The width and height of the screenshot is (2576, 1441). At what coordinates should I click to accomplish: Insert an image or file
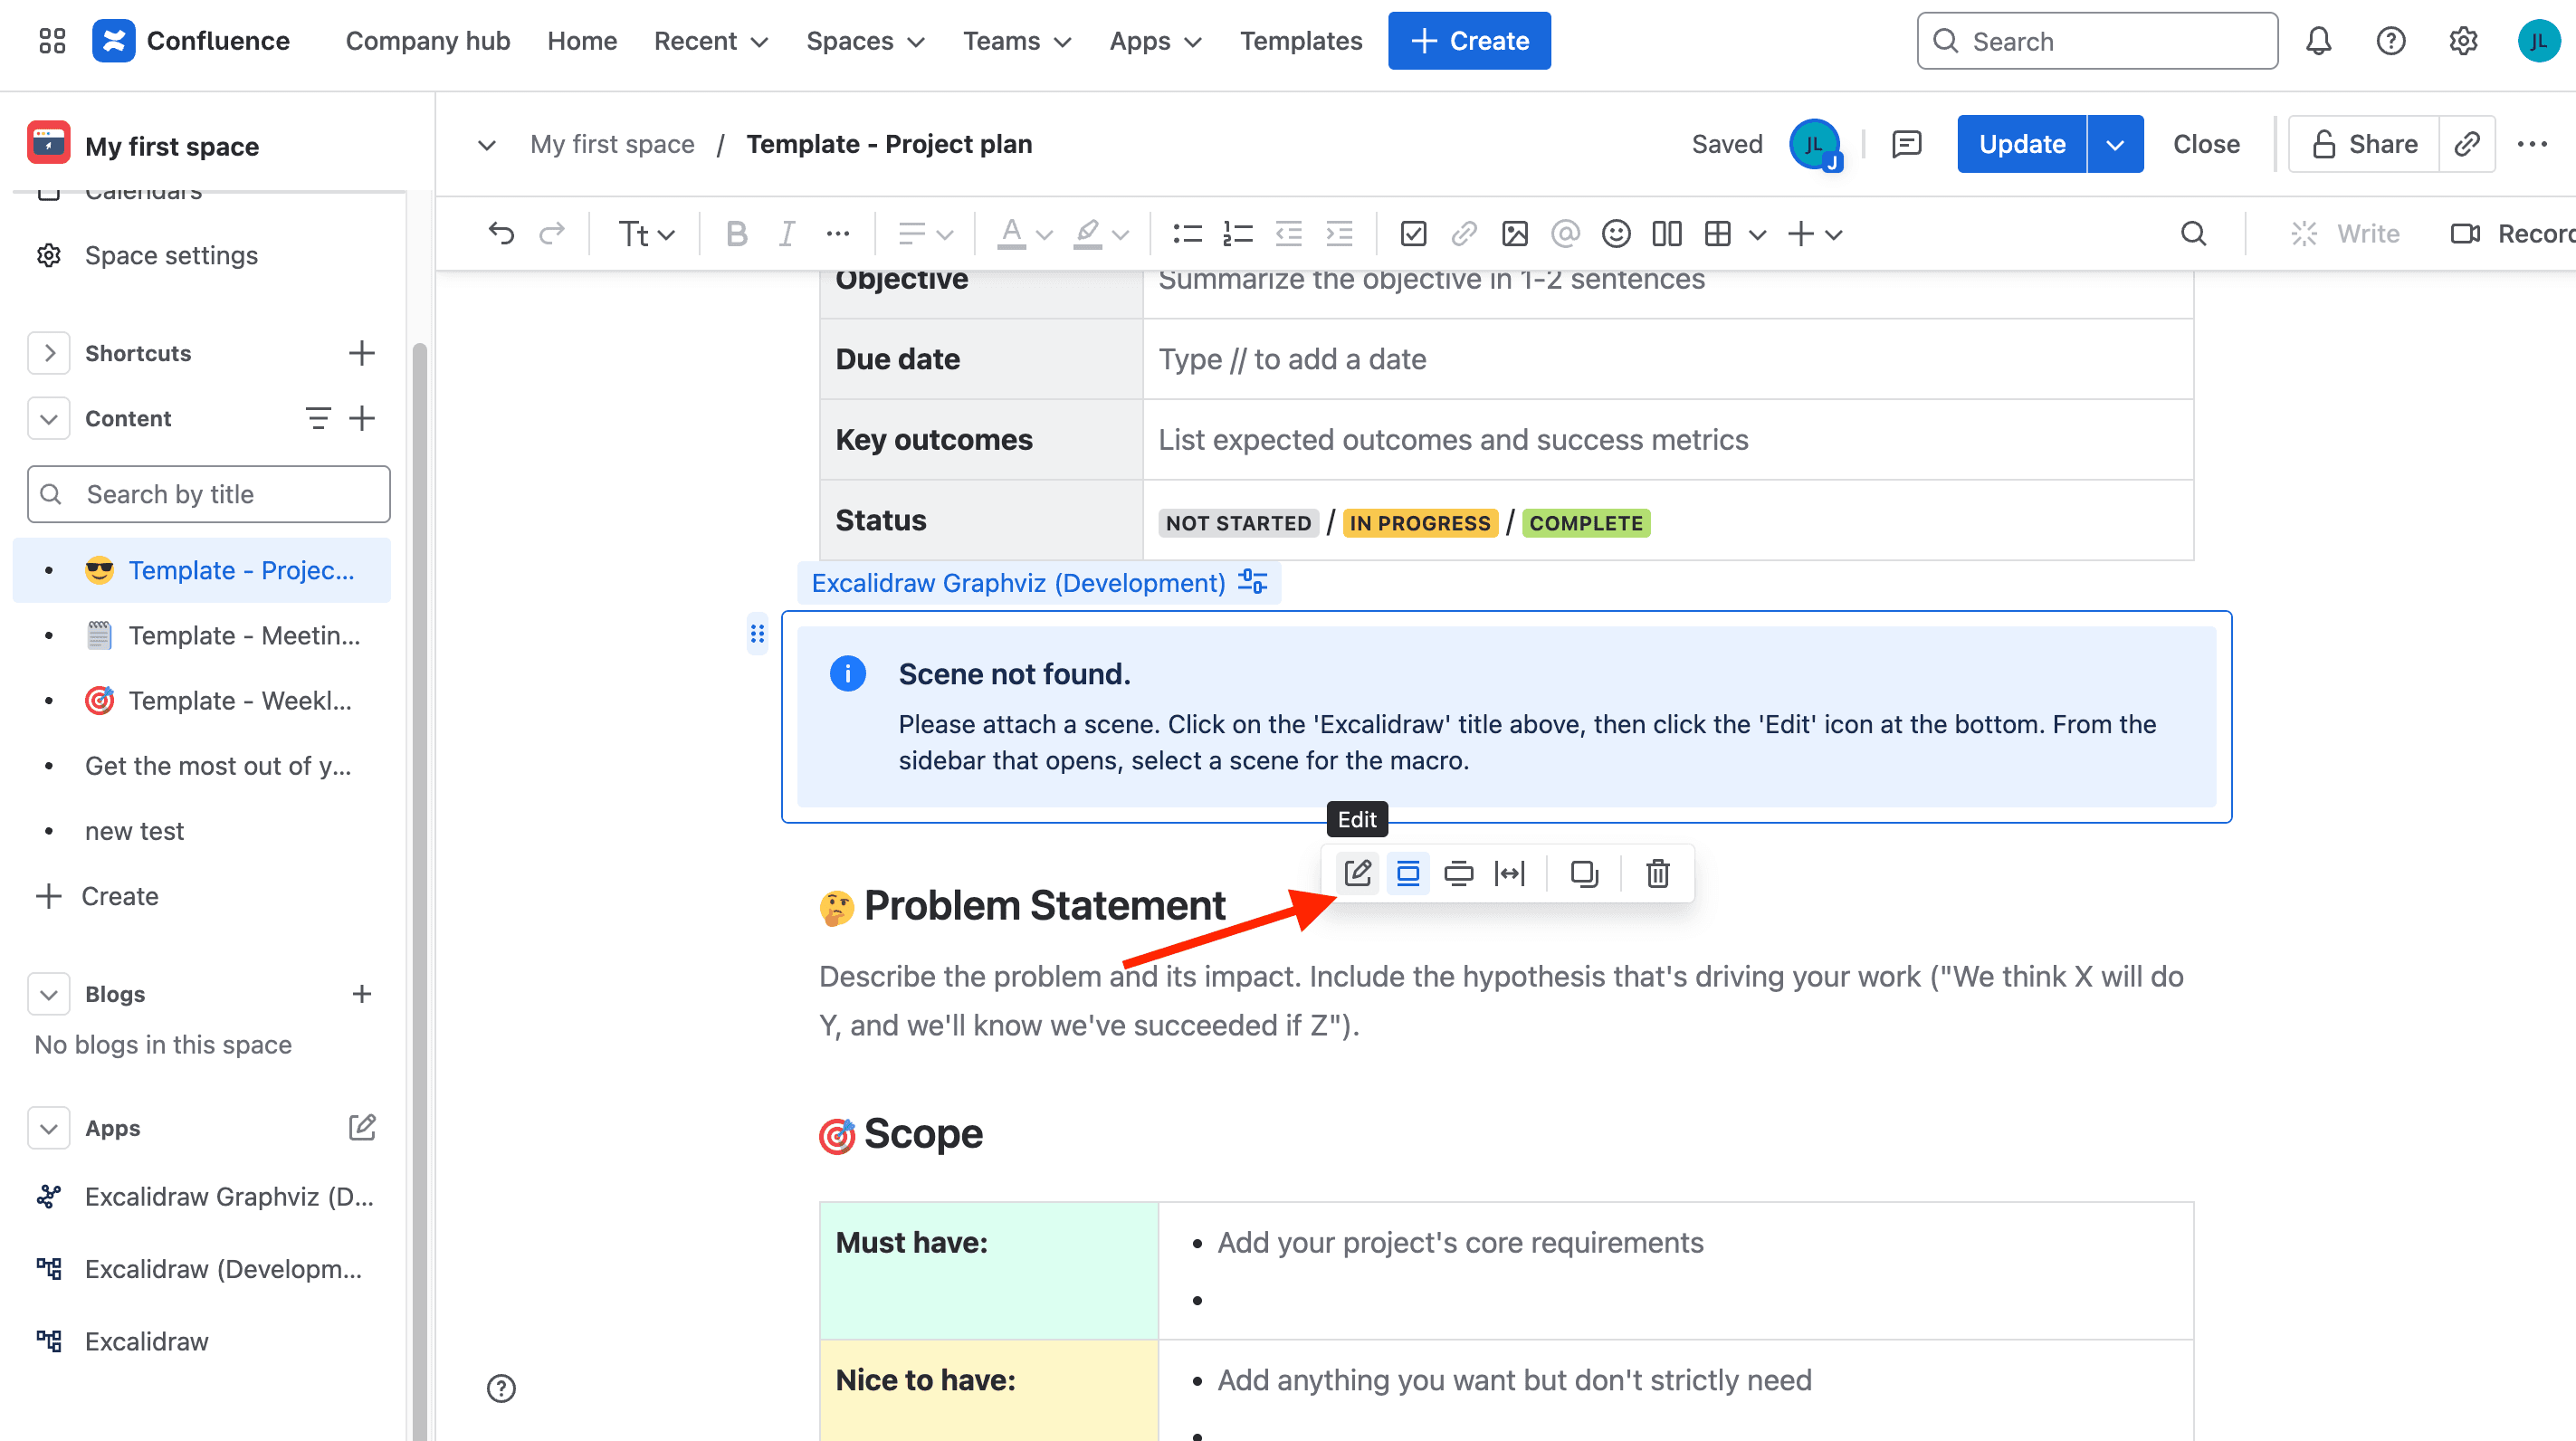[1515, 234]
